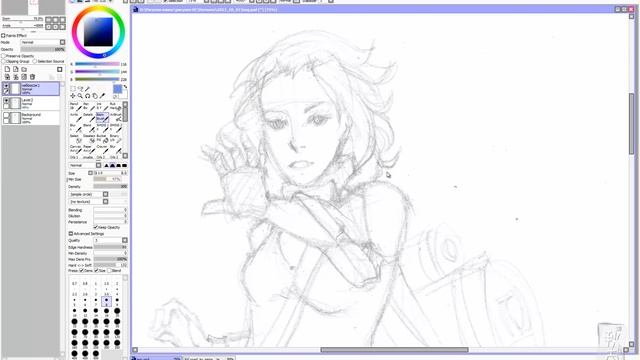
Task: Collapse the Advanced Settings section
Action: coord(71,234)
